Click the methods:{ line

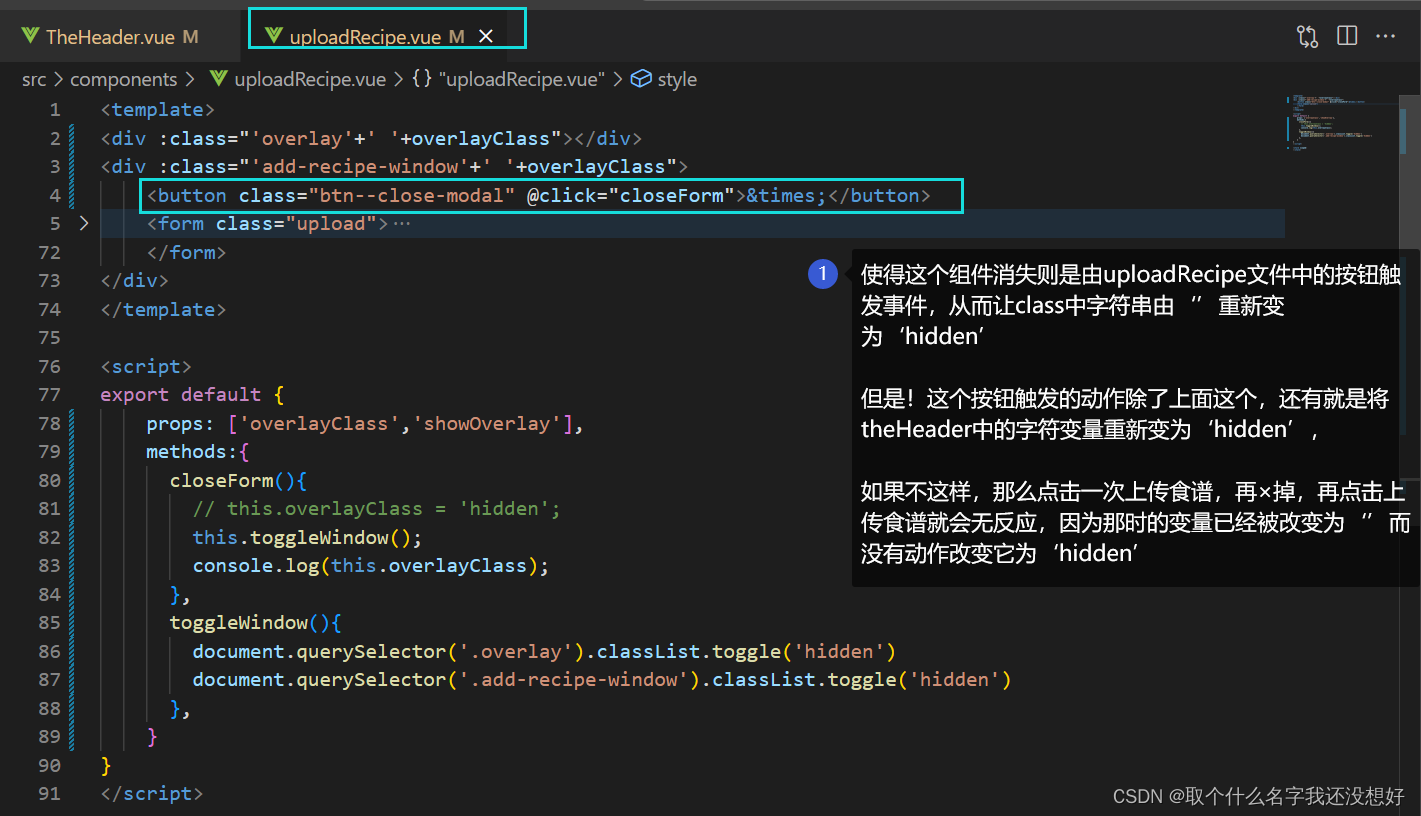(198, 452)
